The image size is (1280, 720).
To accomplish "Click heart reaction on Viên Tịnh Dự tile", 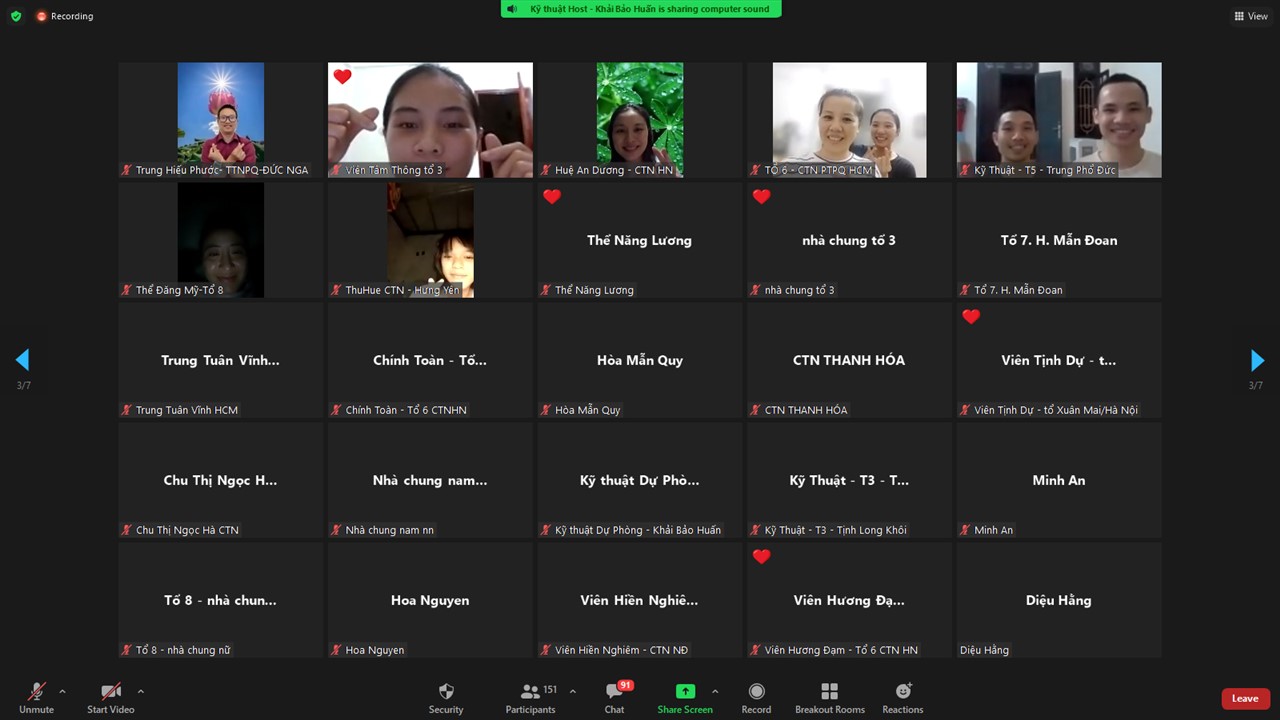I will pyautogui.click(x=971, y=317).
